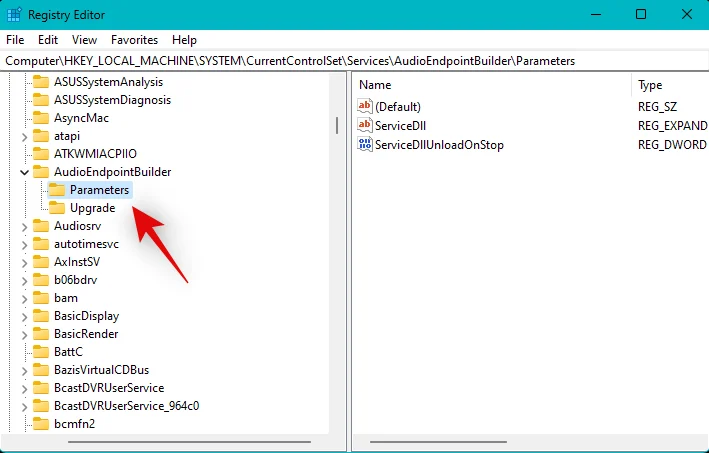This screenshot has height=453, width=709.
Task: Select the BcastDVRUserService_964c0 key
Action: [126, 406]
